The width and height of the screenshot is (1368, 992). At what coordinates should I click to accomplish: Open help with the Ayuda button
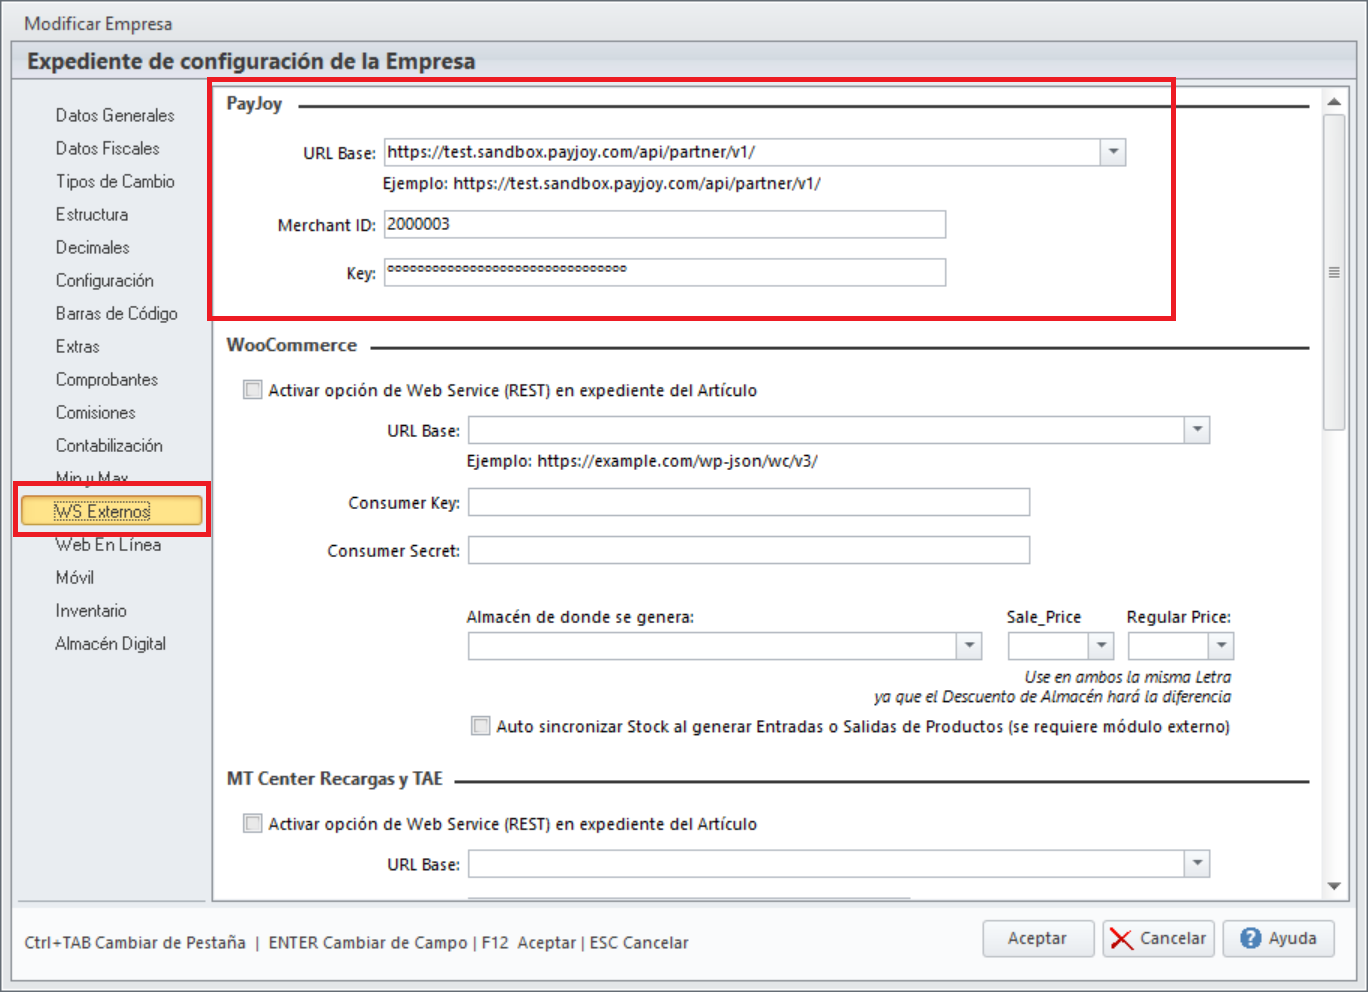pyautogui.click(x=1278, y=939)
